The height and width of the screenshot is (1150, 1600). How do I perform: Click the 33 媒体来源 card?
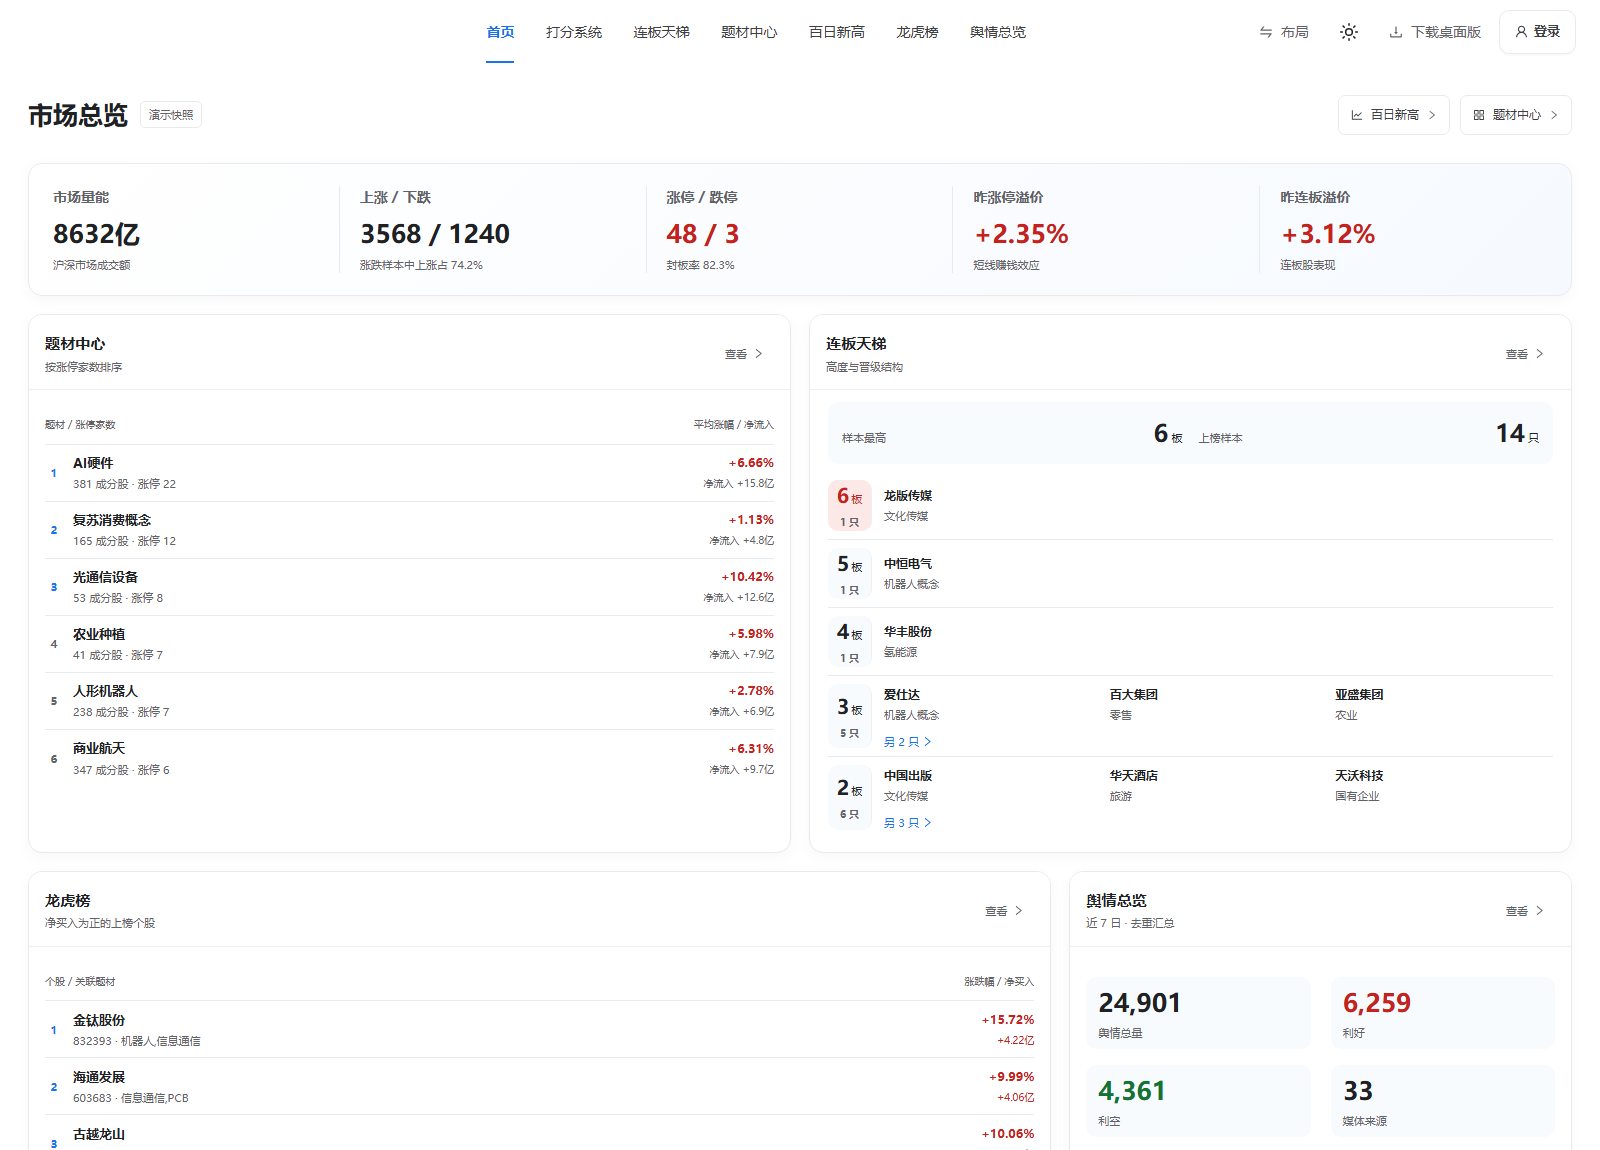click(x=1443, y=1101)
